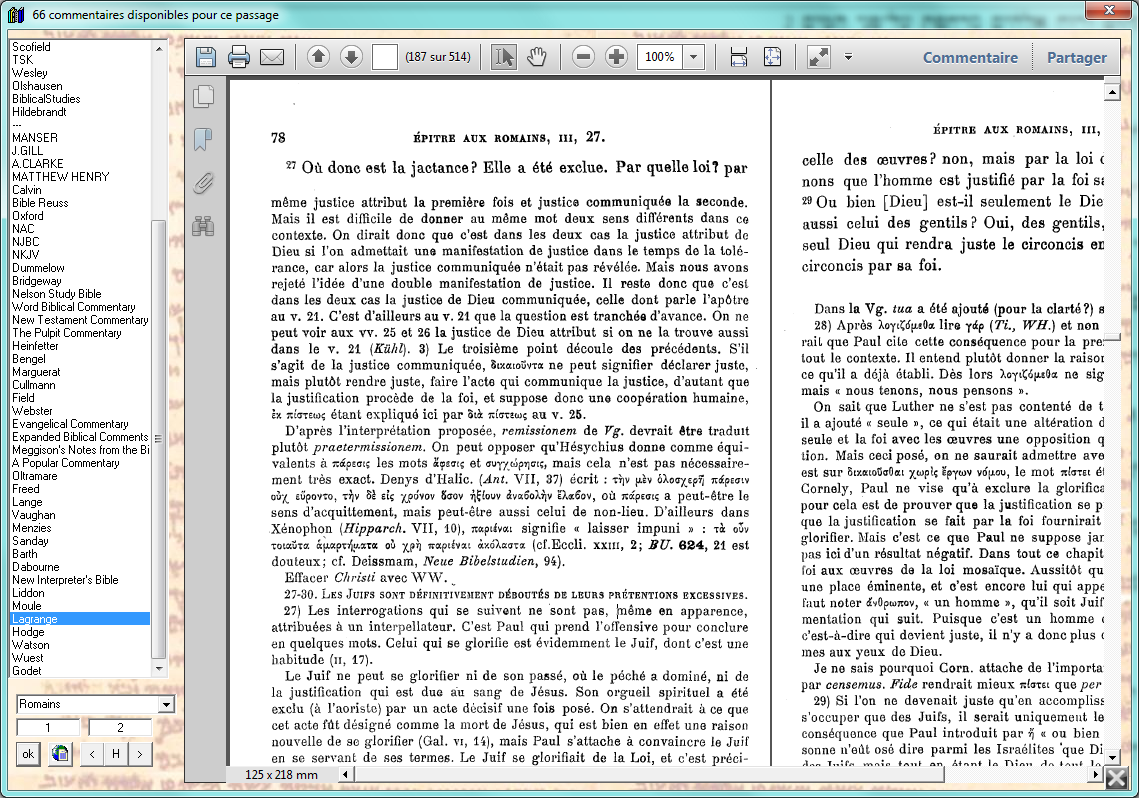Click the next passage > button
The image size is (1139, 798).
[139, 754]
